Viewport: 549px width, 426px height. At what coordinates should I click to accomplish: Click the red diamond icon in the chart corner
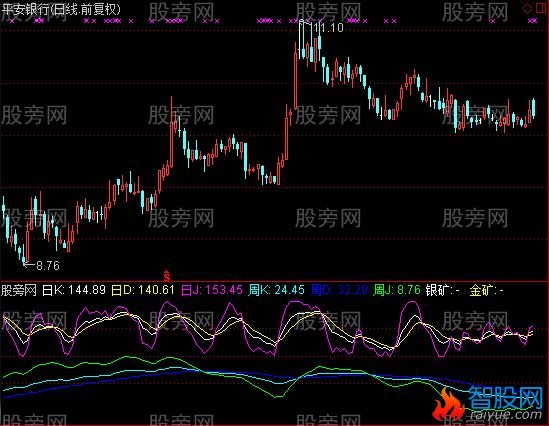coord(528,9)
